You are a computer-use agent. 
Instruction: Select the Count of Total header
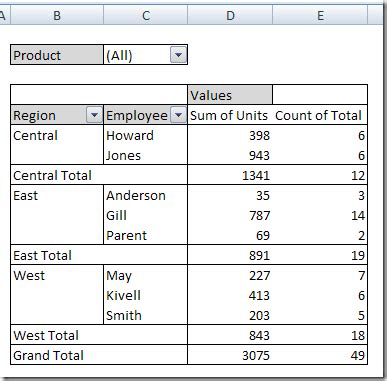coord(320,115)
